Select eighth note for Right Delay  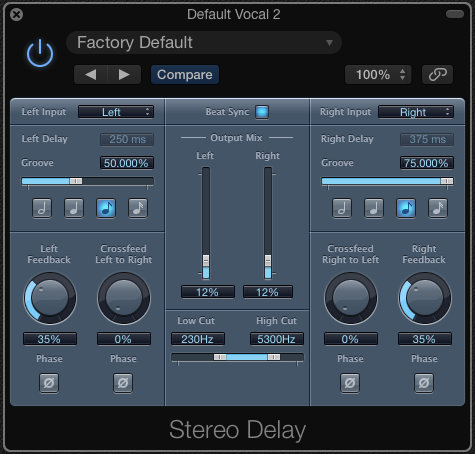click(x=406, y=208)
